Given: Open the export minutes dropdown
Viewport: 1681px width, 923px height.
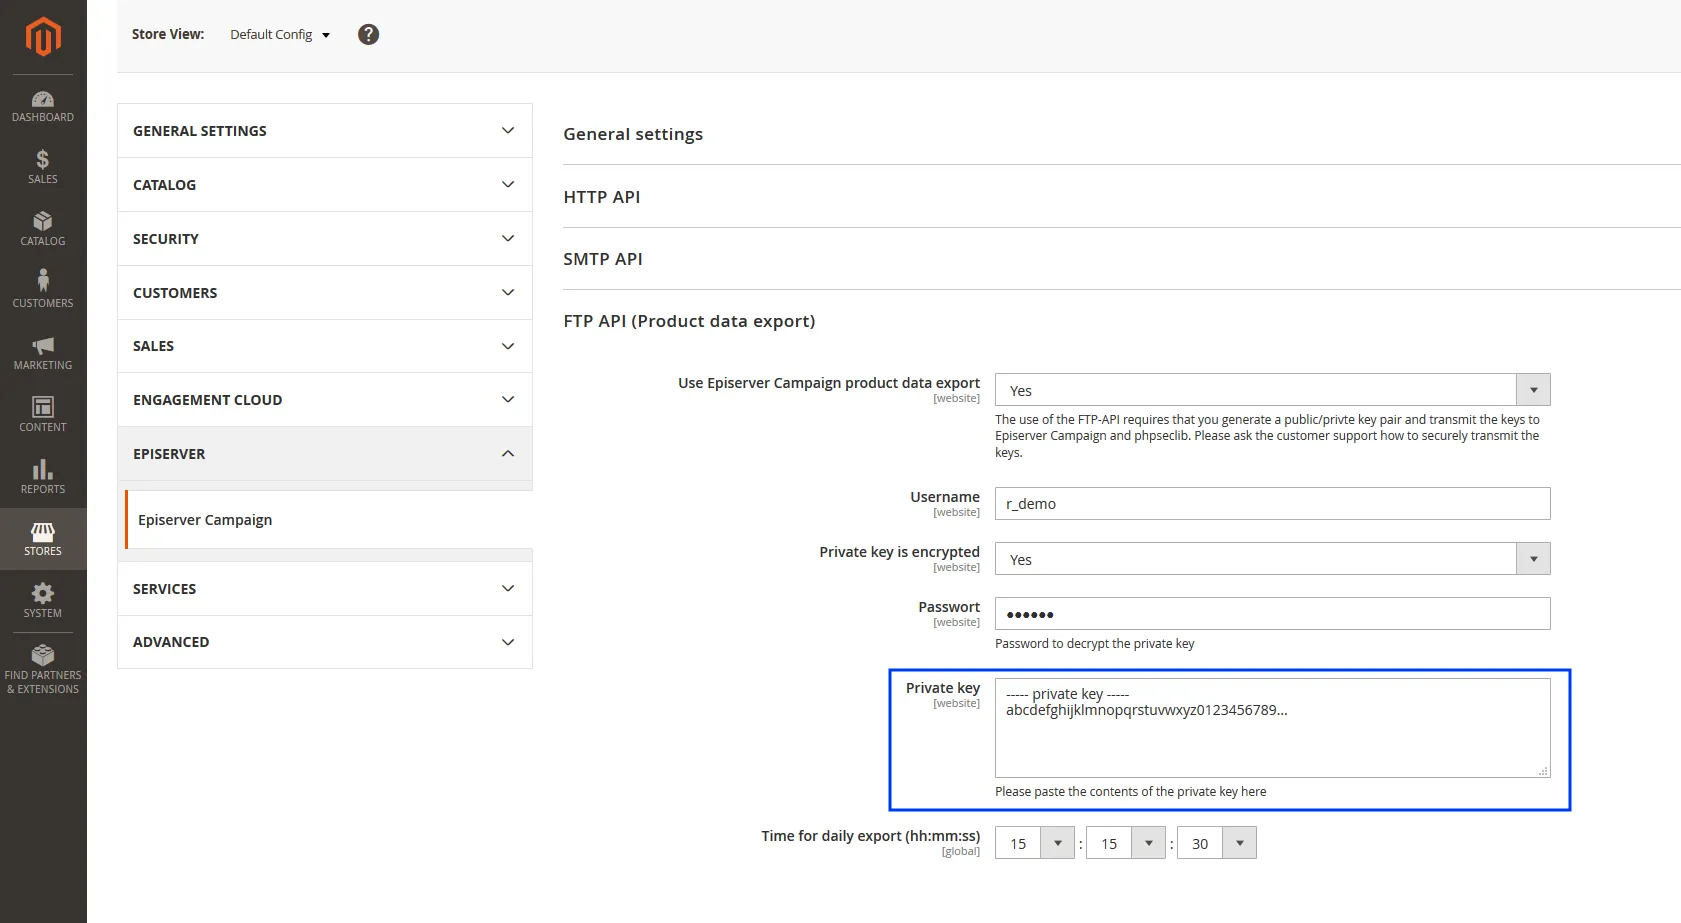Looking at the screenshot, I should (1126, 843).
